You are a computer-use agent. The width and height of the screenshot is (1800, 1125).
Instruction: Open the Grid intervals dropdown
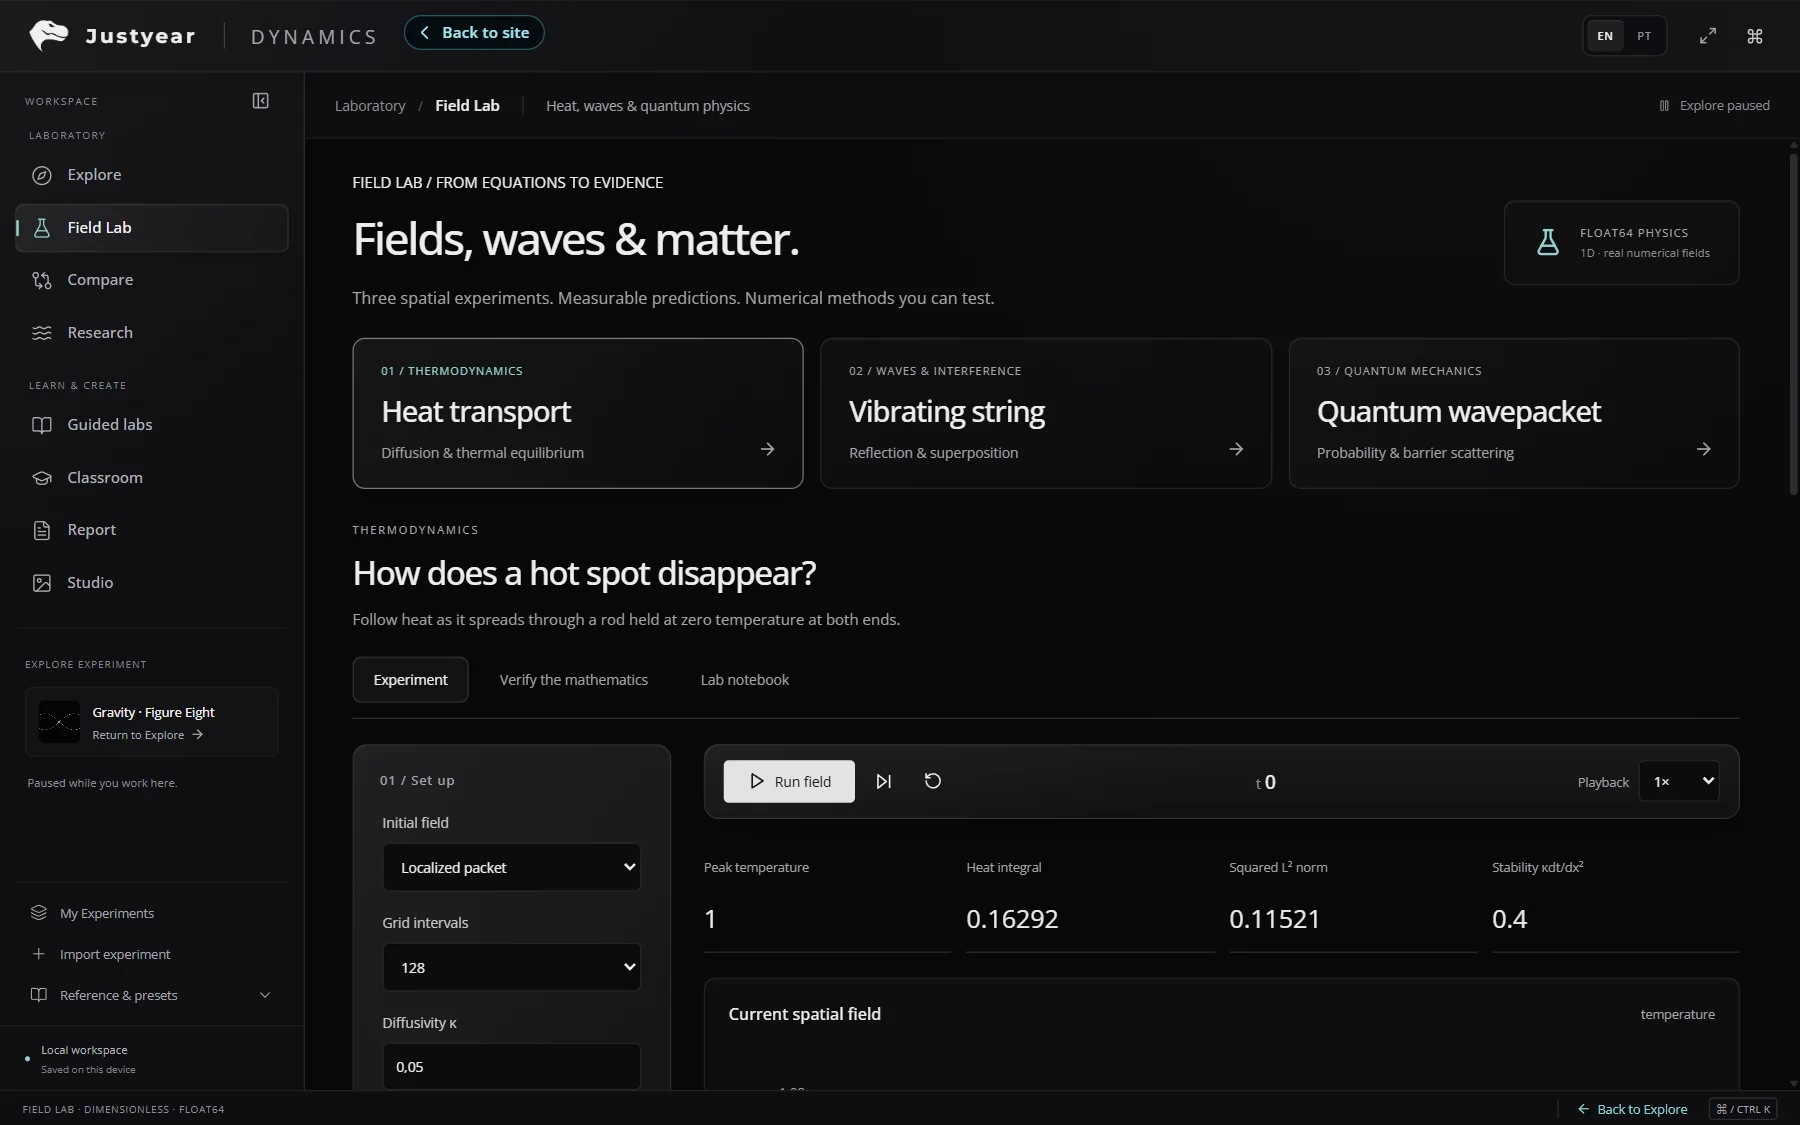[511, 968]
